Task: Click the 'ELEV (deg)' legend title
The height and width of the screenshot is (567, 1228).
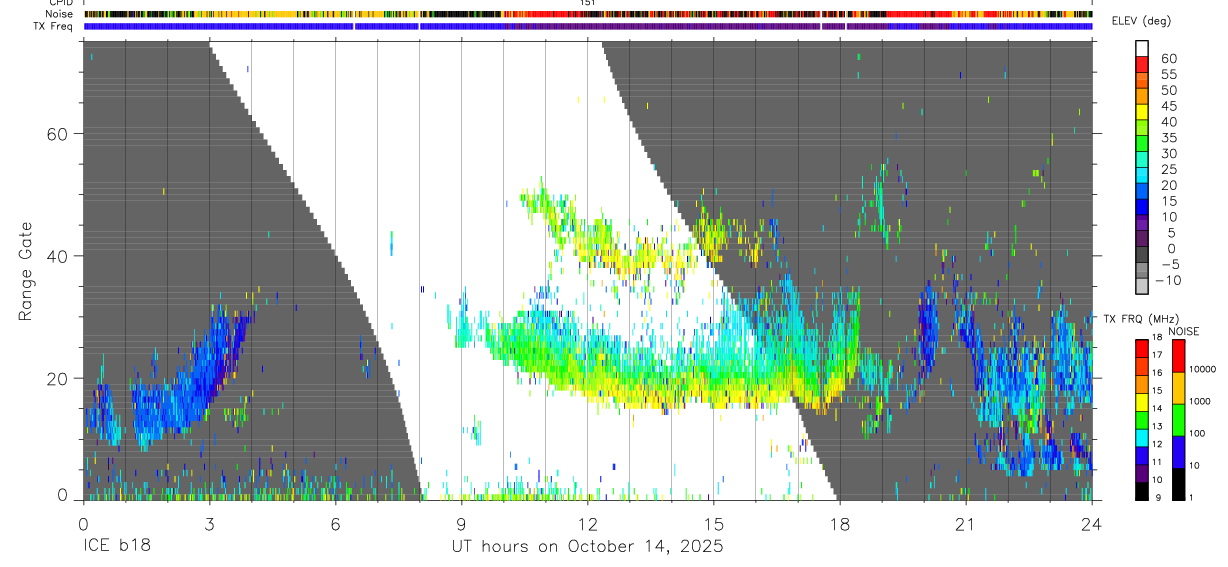Action: click(1142, 21)
